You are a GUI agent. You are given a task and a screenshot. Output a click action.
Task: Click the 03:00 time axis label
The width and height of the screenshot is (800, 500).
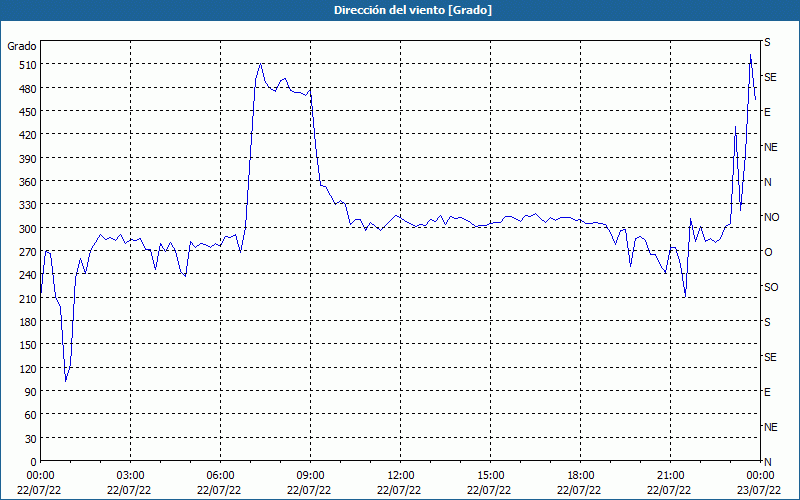point(131,476)
